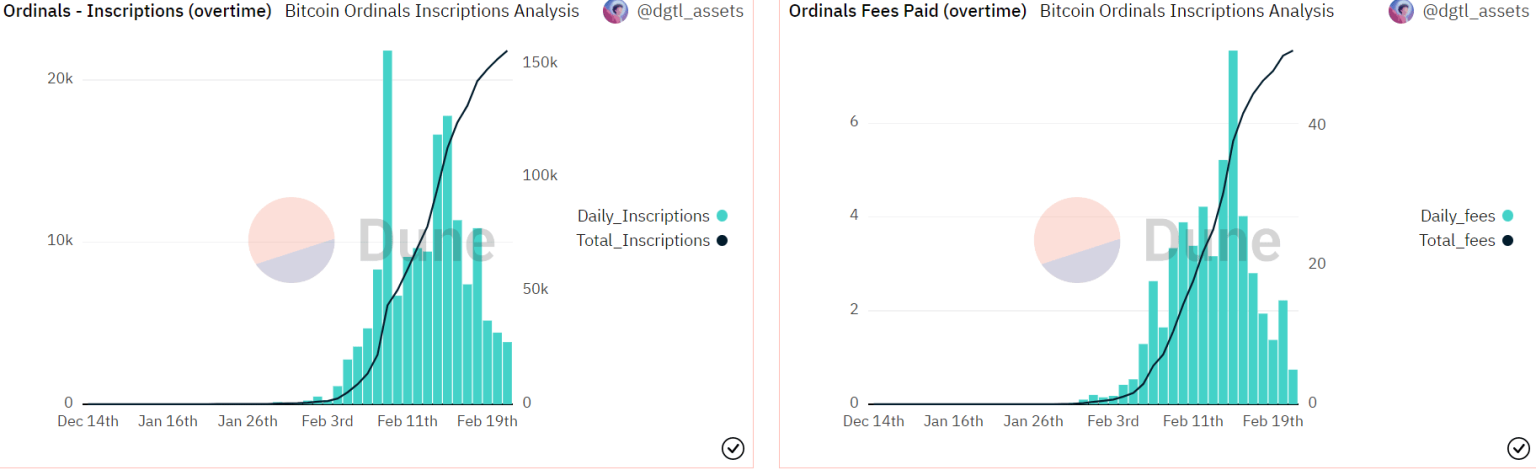Toggle the Daily_Inscriptions legend series
This screenshot has height=470, width=1536.
click(643, 216)
